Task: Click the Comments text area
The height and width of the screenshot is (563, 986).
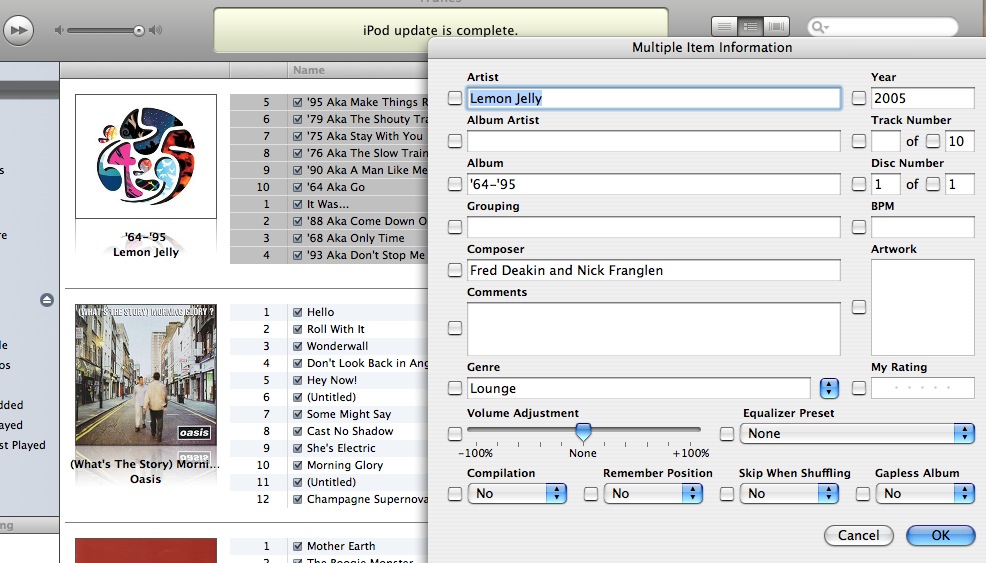Action: pos(653,329)
